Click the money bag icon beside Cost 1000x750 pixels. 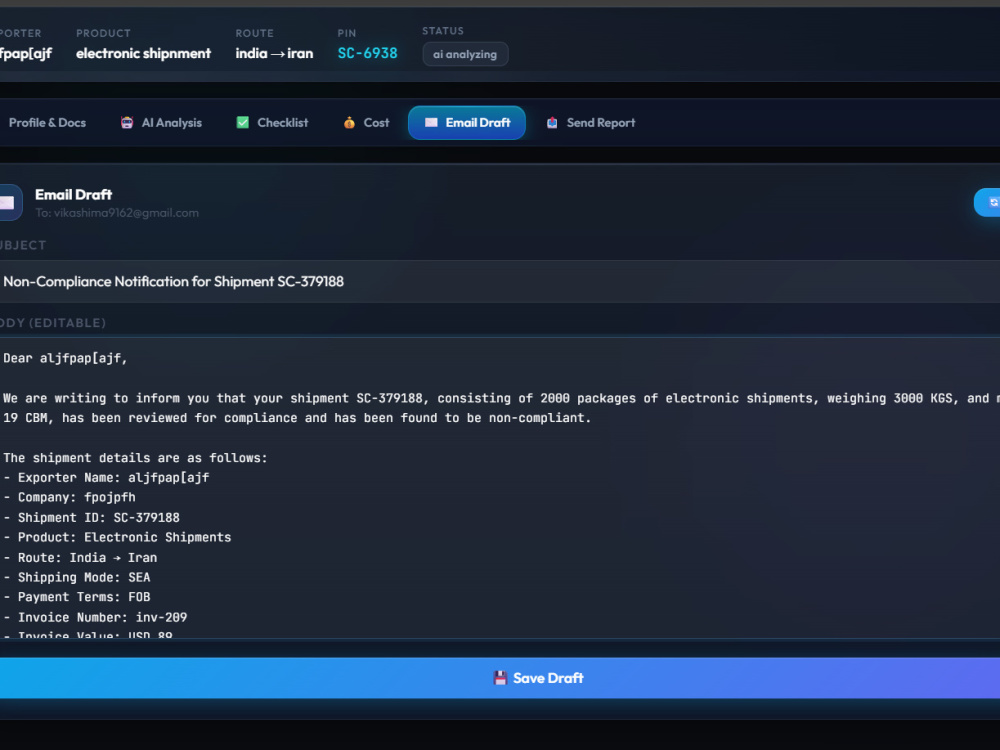click(x=349, y=122)
